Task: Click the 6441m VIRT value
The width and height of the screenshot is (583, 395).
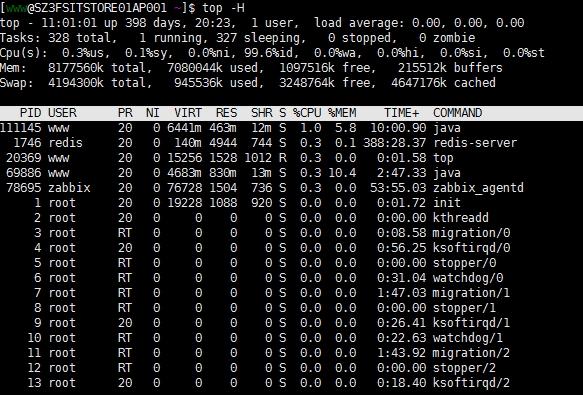Action: (184, 128)
